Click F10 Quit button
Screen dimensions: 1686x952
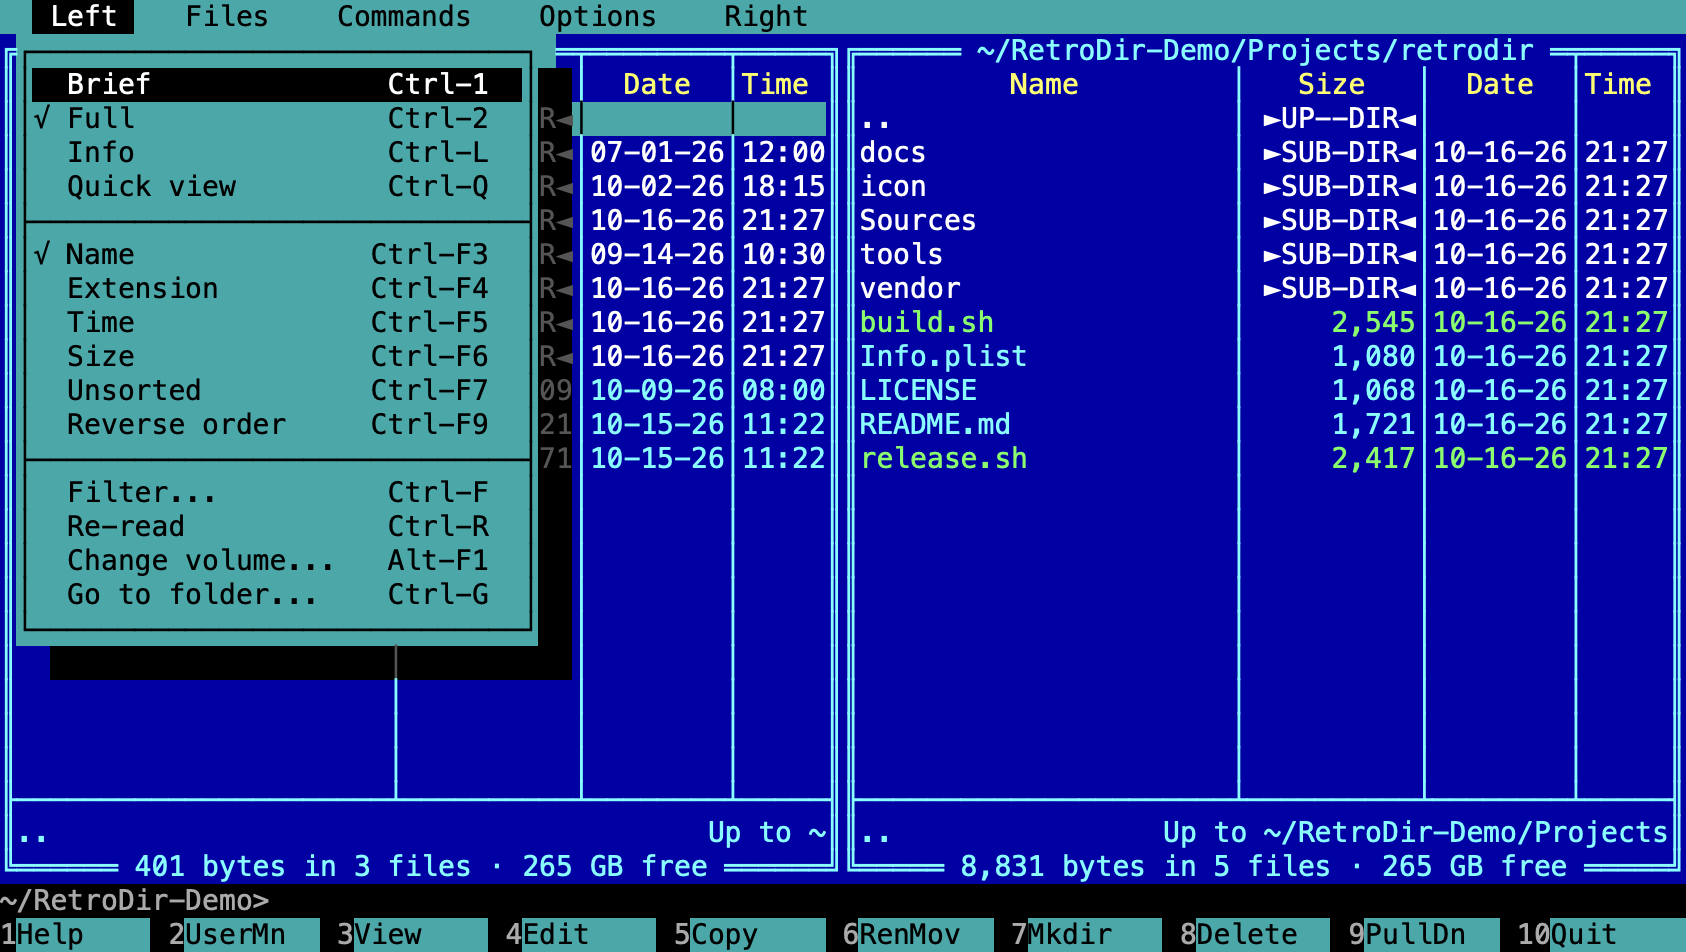tap(1601, 935)
